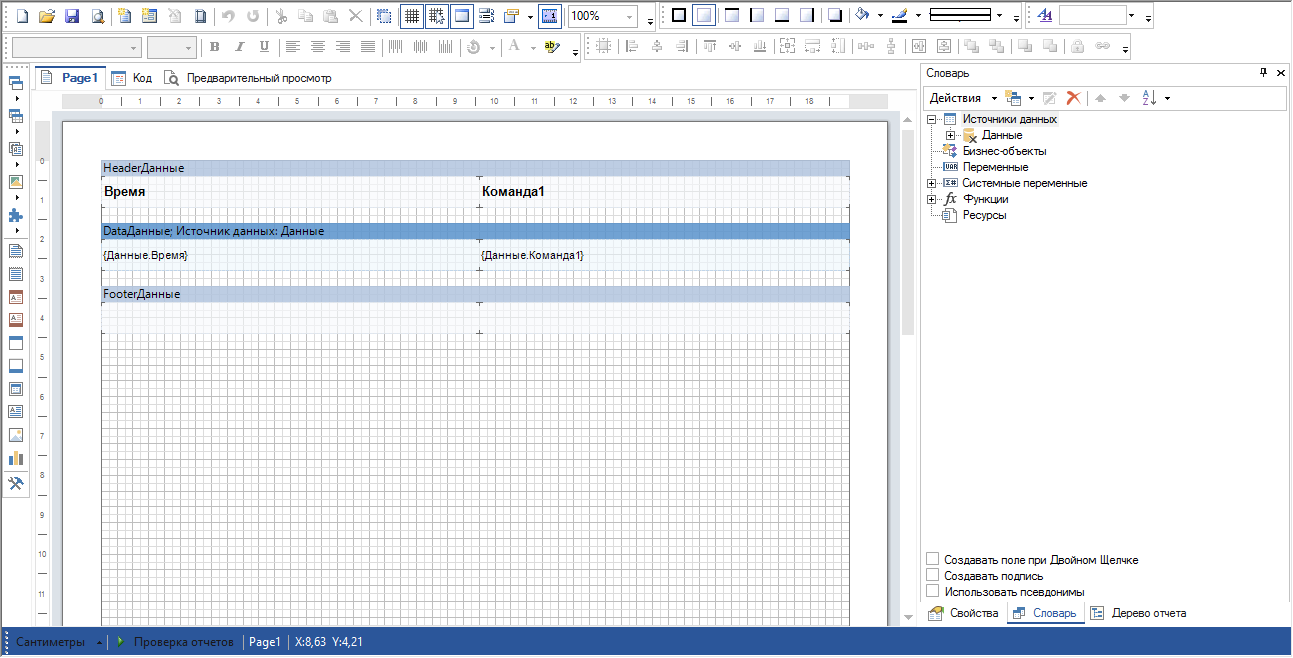The image size is (1293, 658).
Task: Click the justify text alignment icon
Action: pyautogui.click(x=368, y=47)
